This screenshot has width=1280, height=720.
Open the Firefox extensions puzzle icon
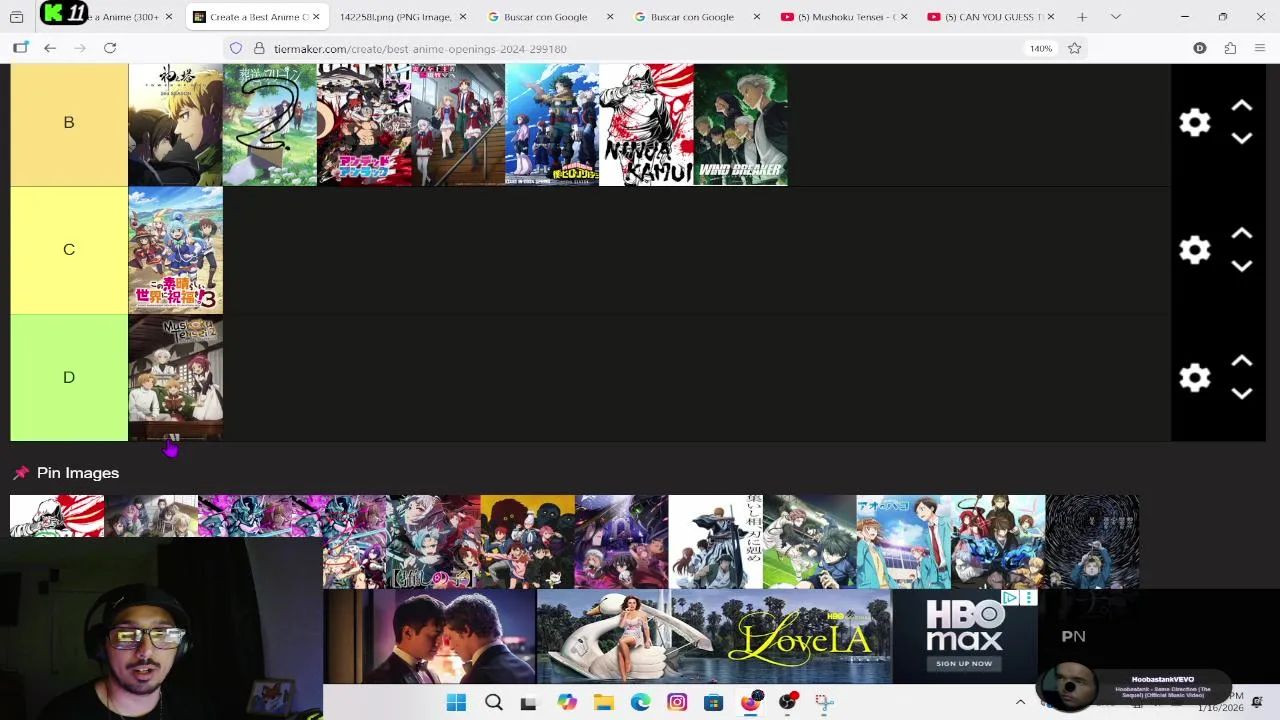pos(1230,48)
